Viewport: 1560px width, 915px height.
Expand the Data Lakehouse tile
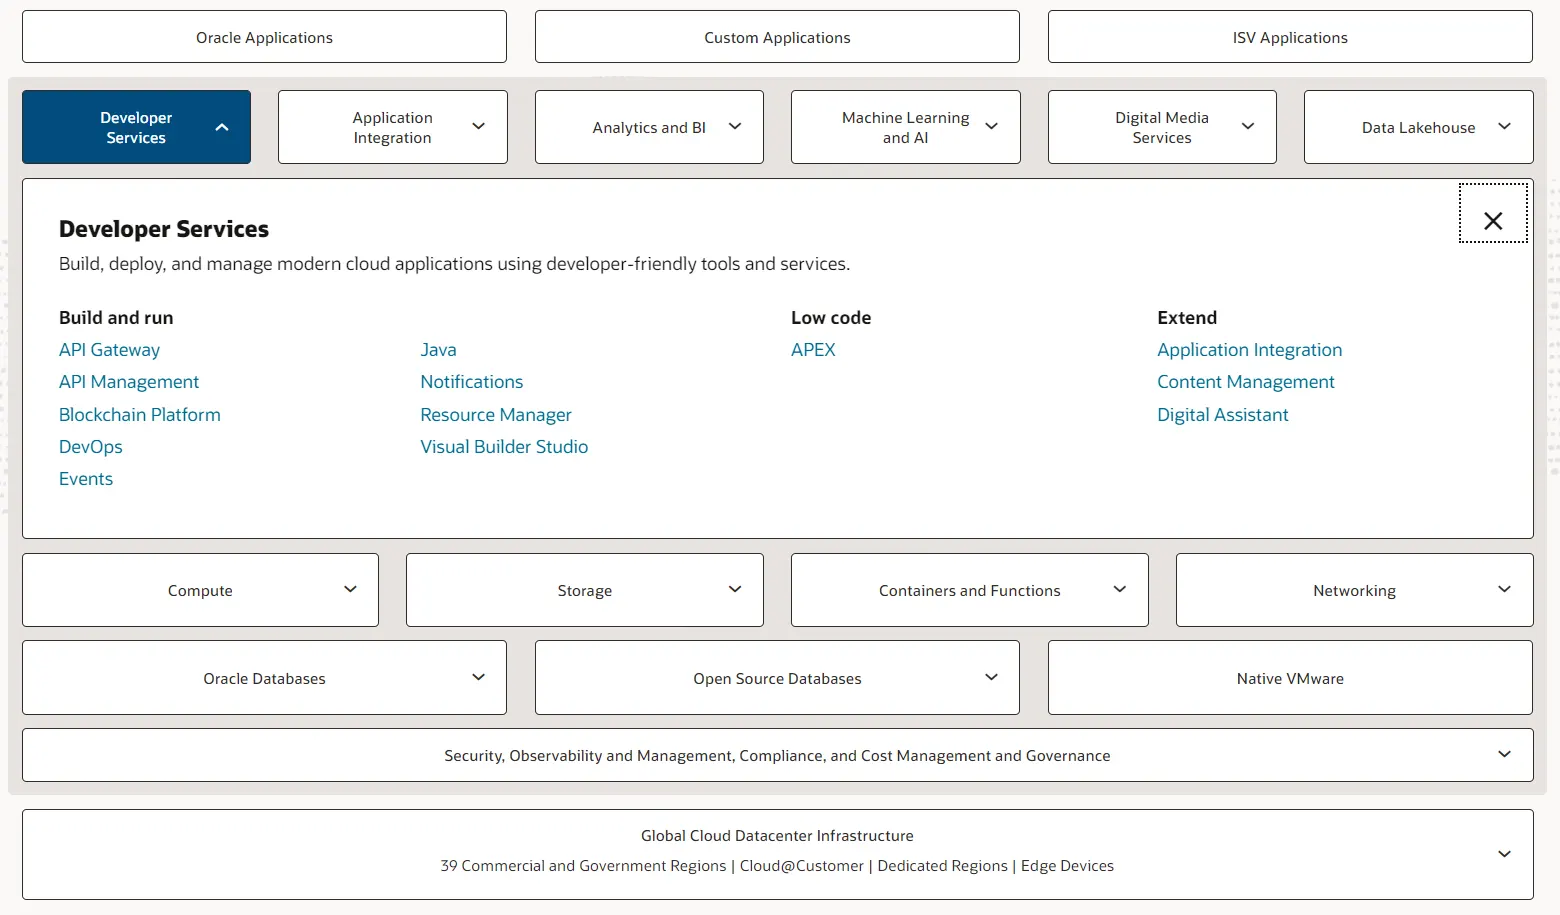tap(1418, 127)
